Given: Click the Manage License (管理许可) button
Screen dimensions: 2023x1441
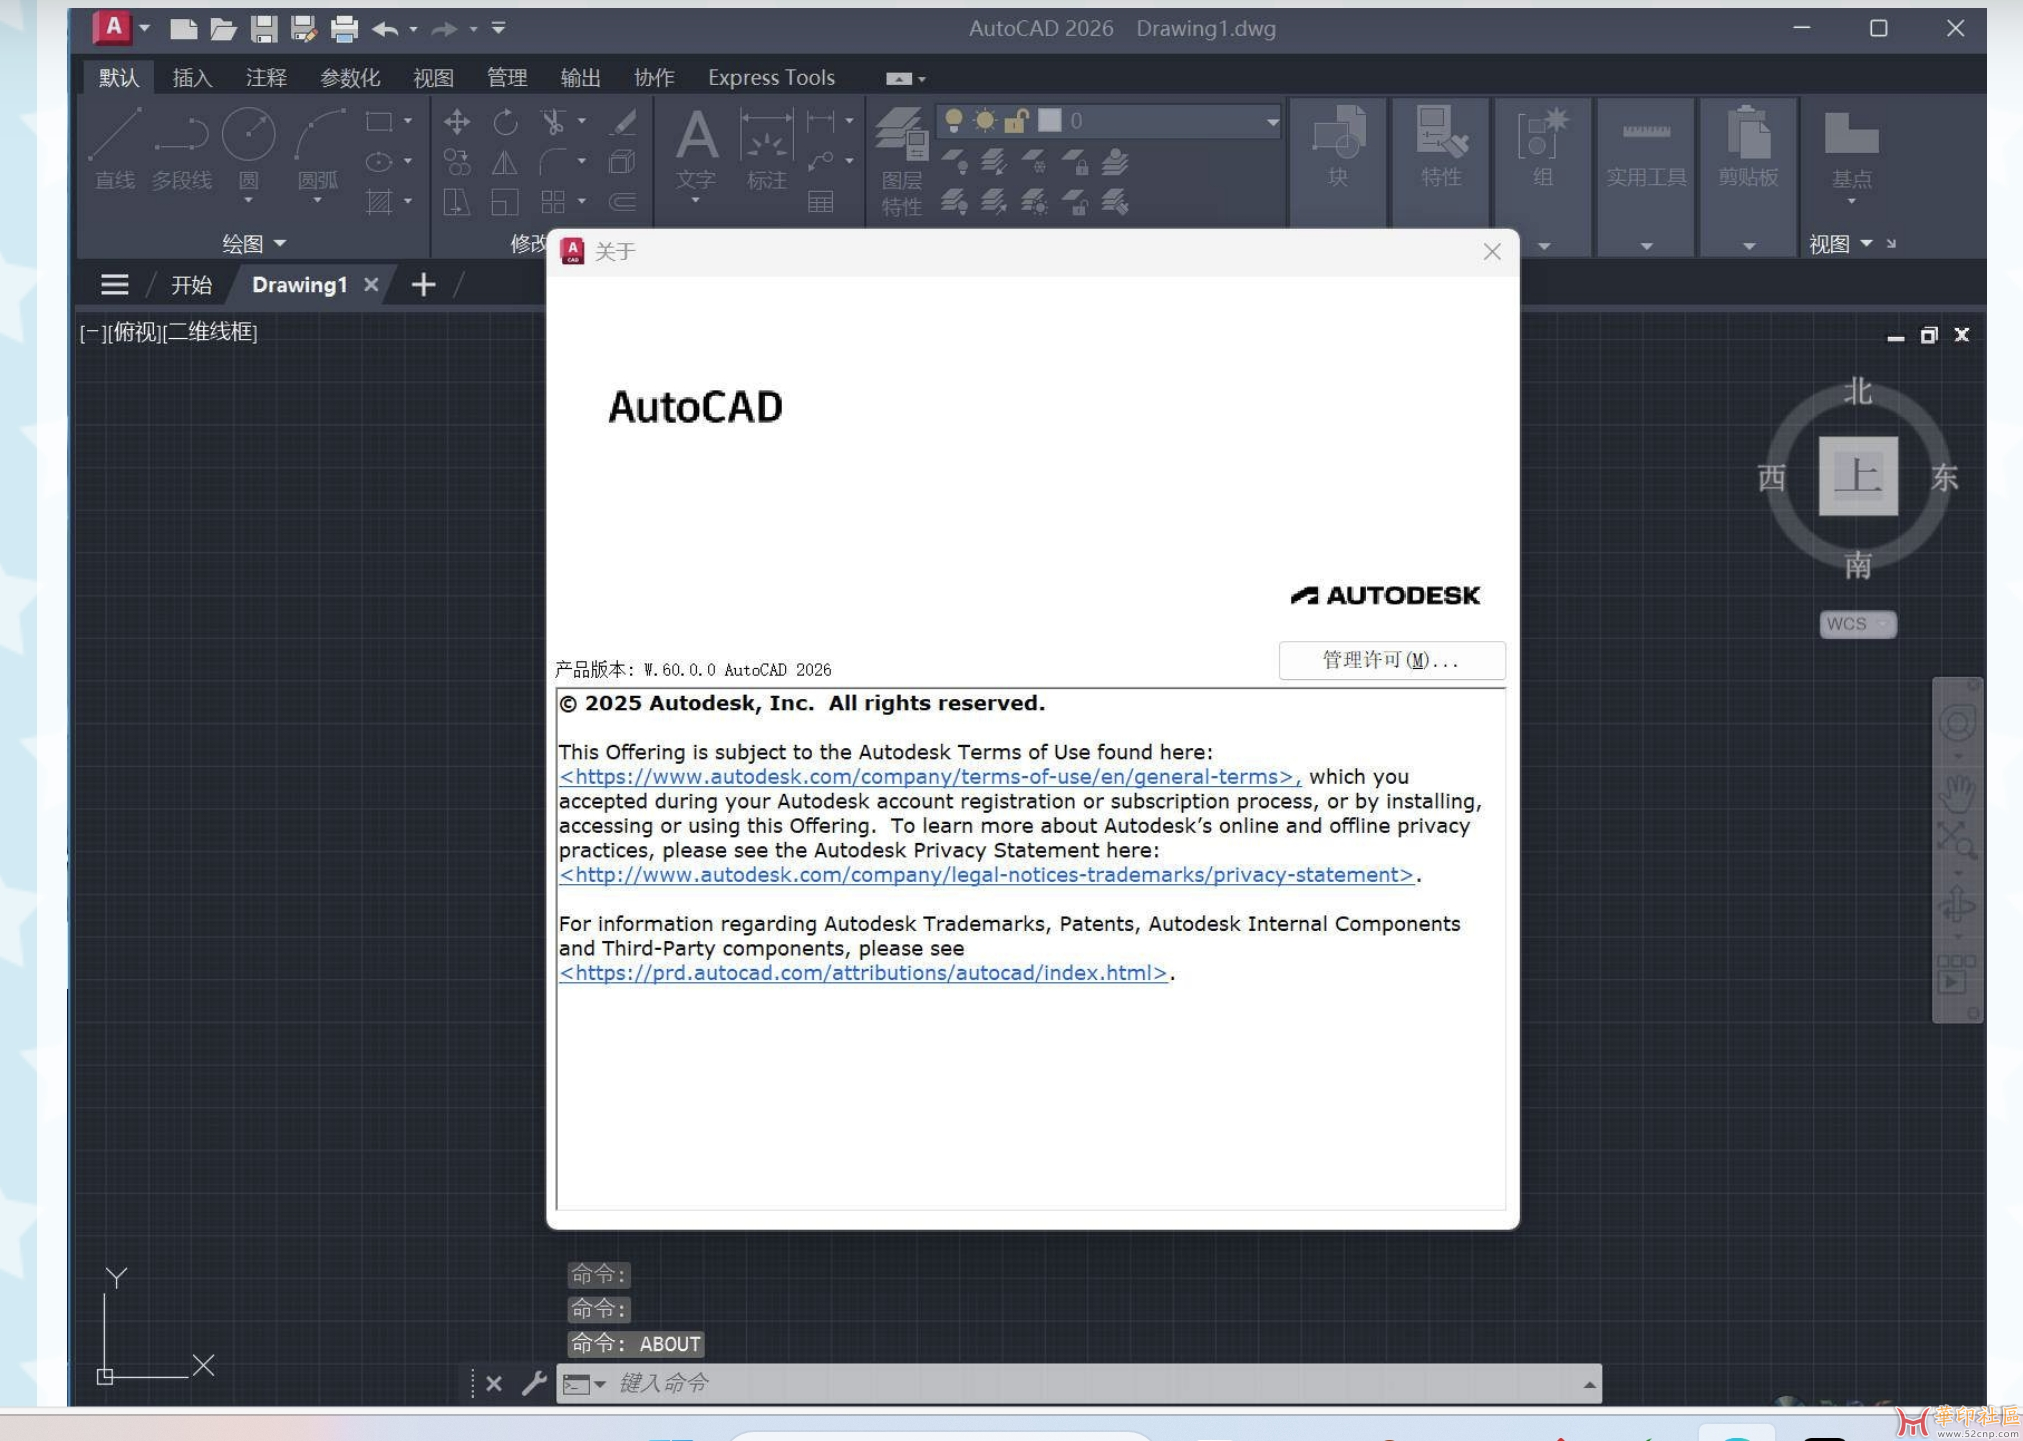Looking at the screenshot, I should [x=1391, y=660].
